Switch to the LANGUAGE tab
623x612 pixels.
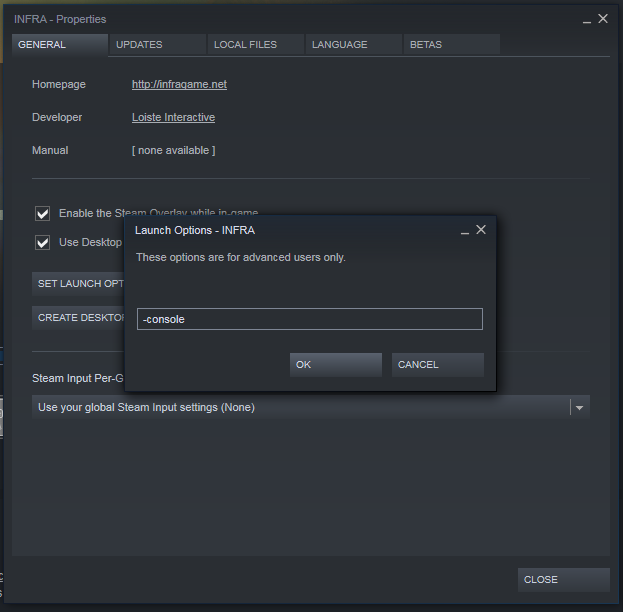(354, 45)
